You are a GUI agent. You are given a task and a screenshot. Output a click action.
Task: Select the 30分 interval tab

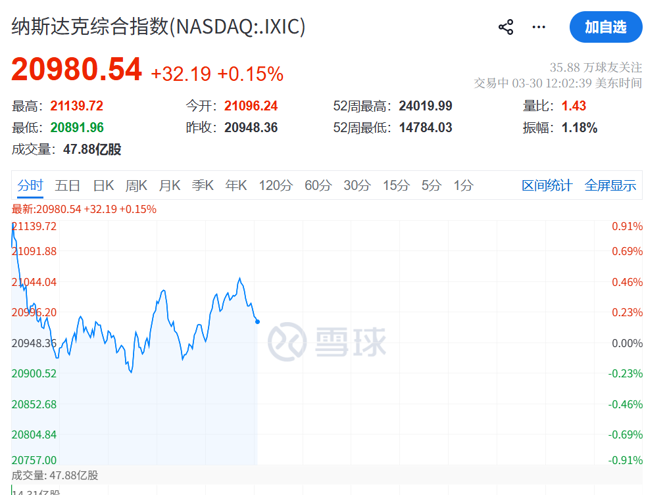click(x=357, y=185)
